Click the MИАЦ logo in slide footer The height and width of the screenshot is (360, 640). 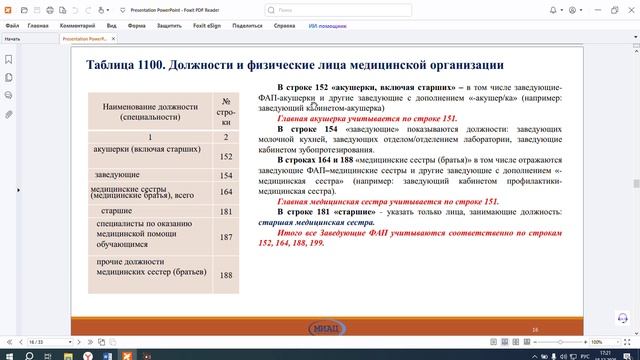point(327,328)
